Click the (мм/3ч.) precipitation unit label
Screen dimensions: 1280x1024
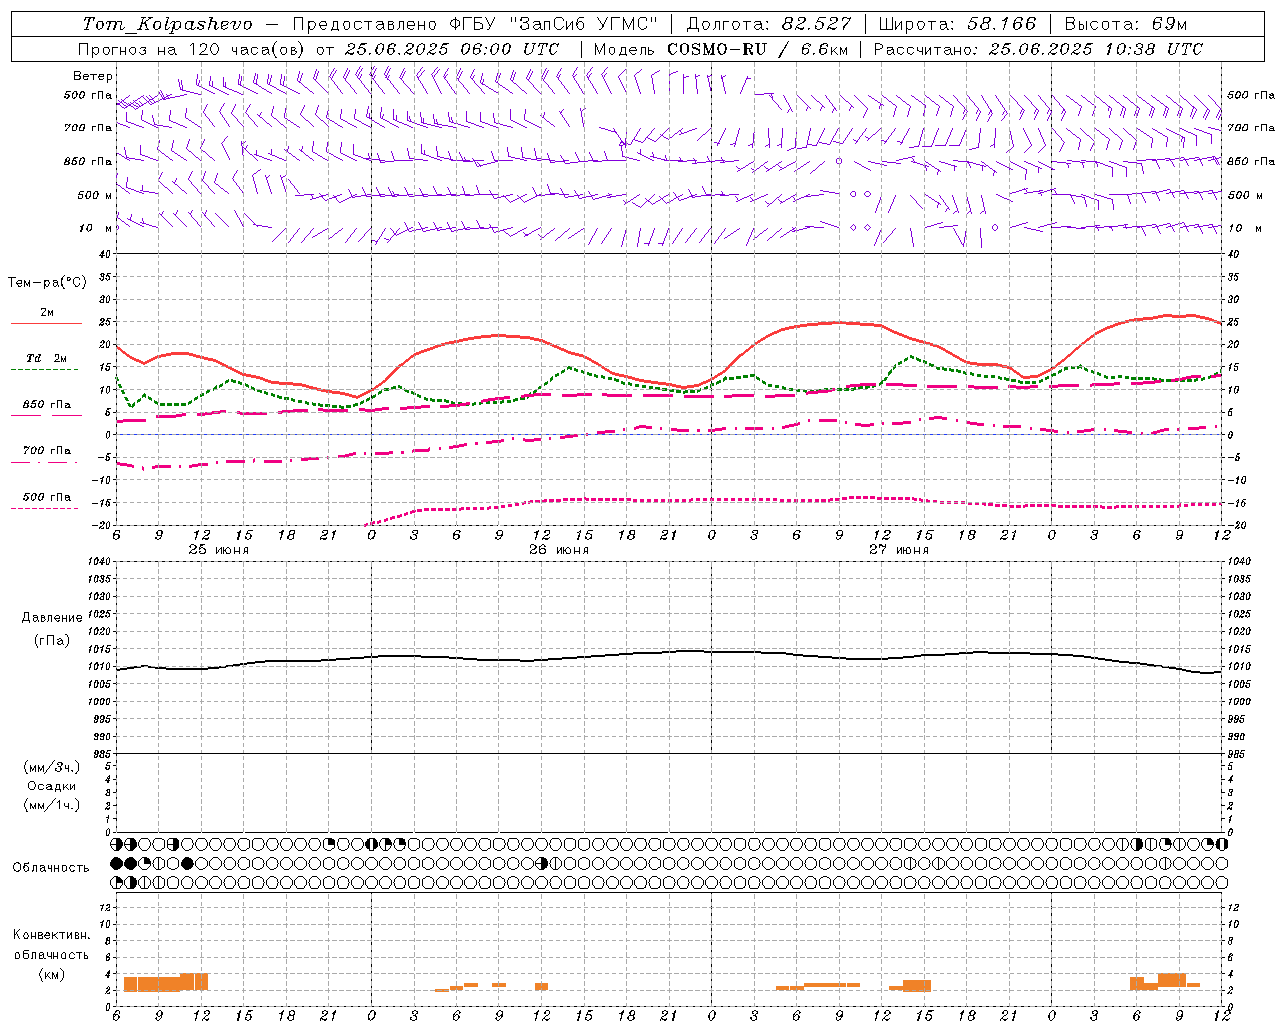point(52,767)
